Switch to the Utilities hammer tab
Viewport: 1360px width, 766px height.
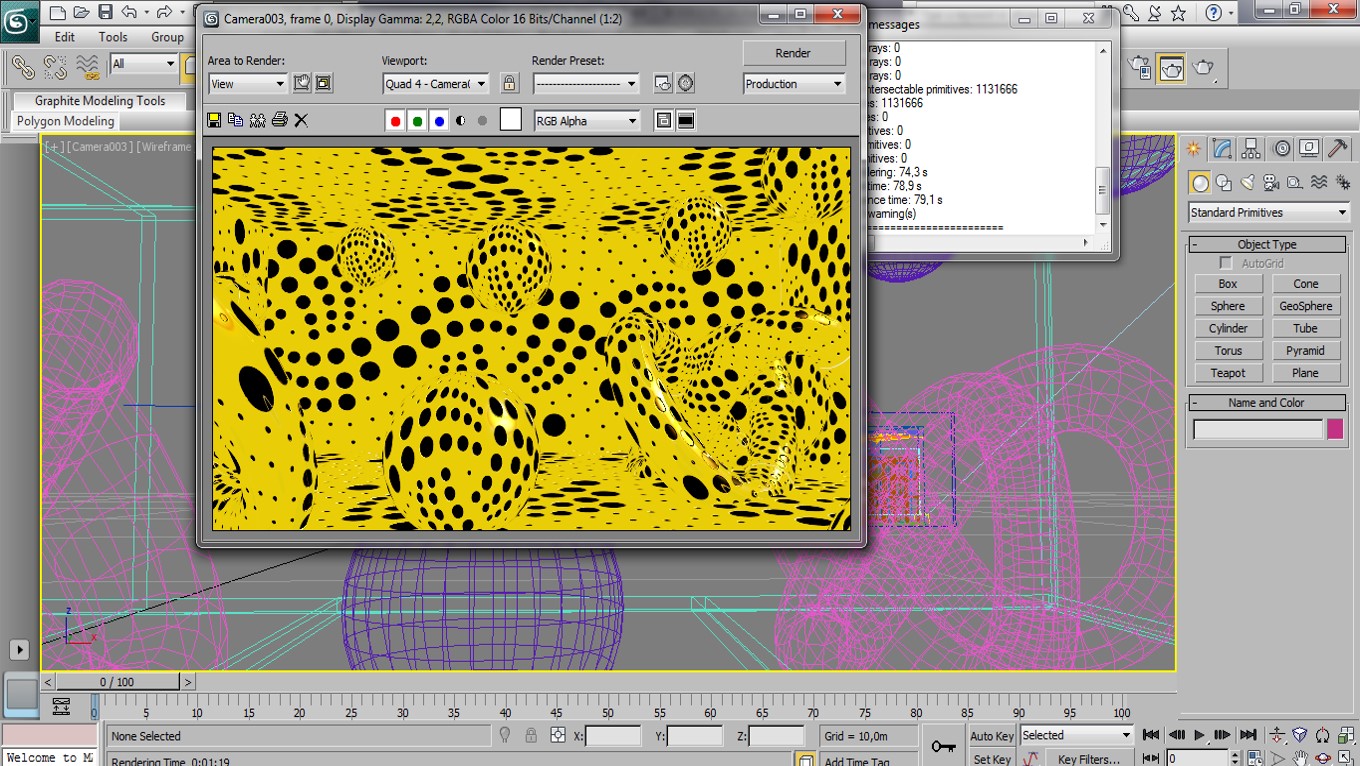pos(1338,149)
